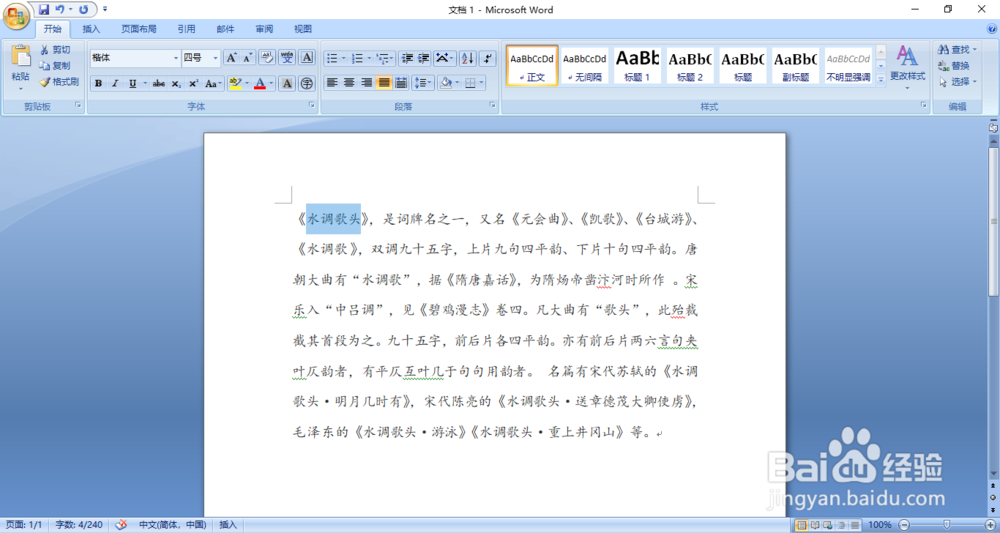Image resolution: width=1000 pixels, height=533 pixels.
Task: Align the text to the left
Action: pyautogui.click(x=332, y=82)
